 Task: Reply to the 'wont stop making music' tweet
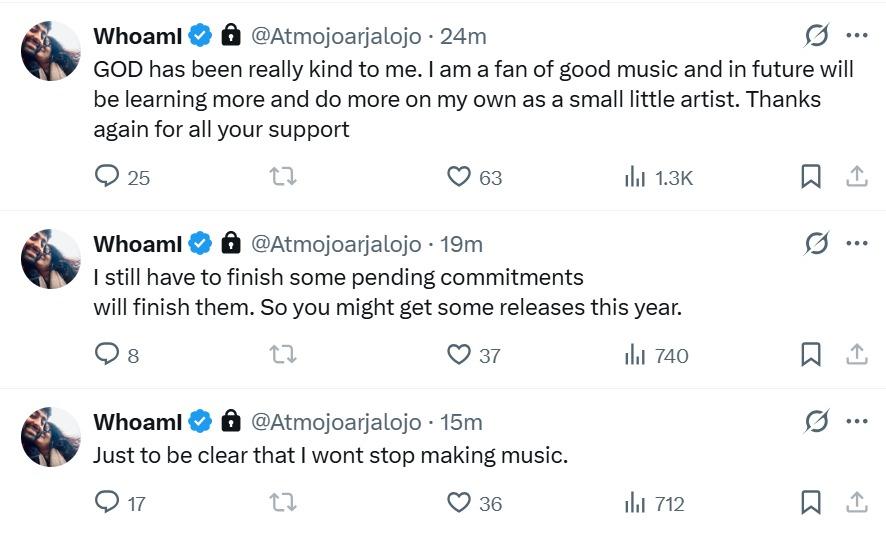(108, 502)
